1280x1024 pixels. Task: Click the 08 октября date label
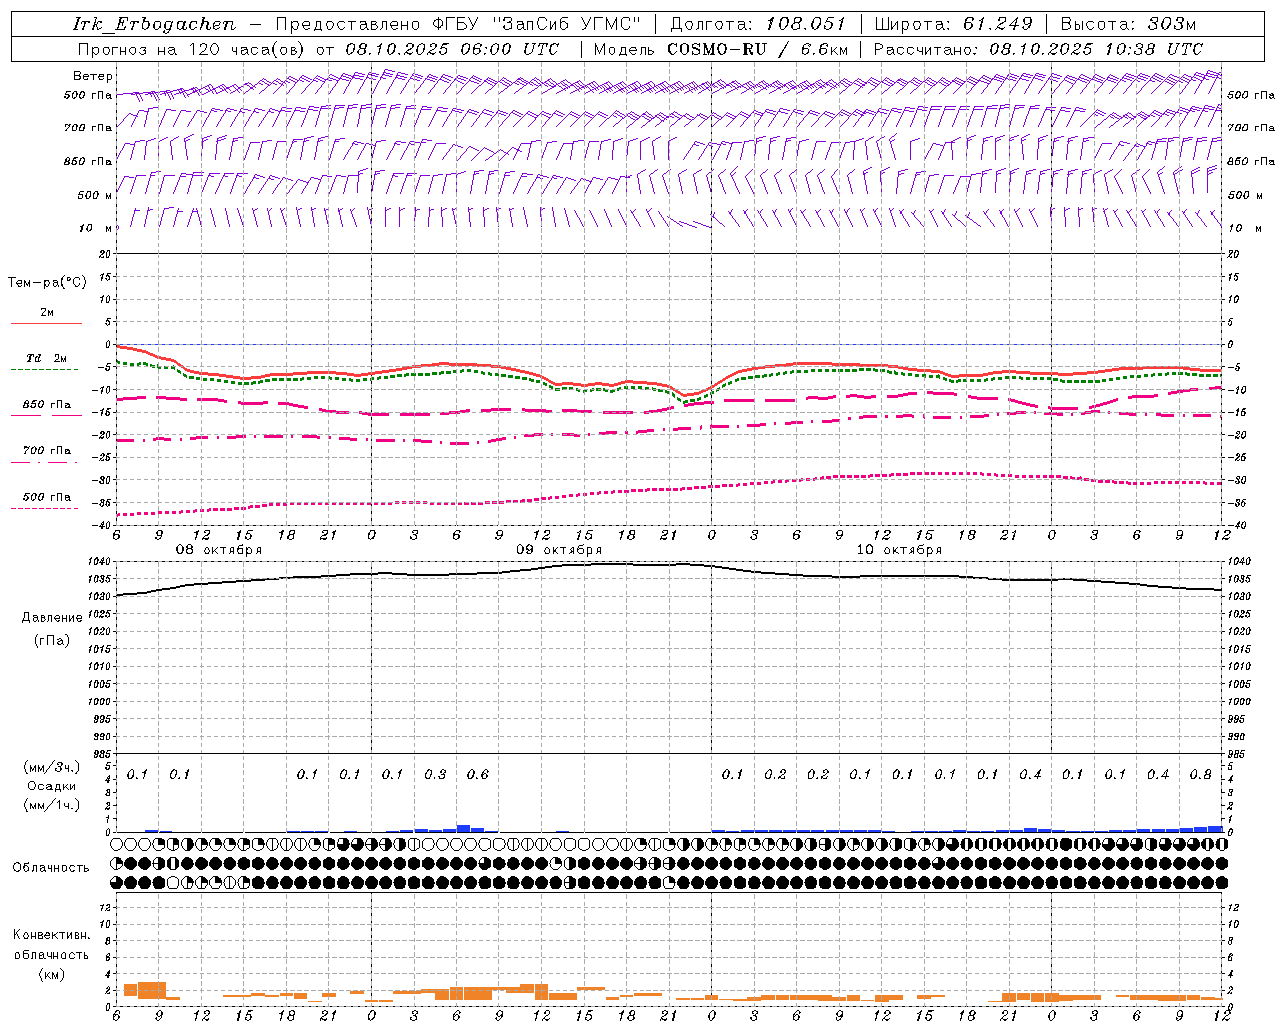pyautogui.click(x=219, y=550)
